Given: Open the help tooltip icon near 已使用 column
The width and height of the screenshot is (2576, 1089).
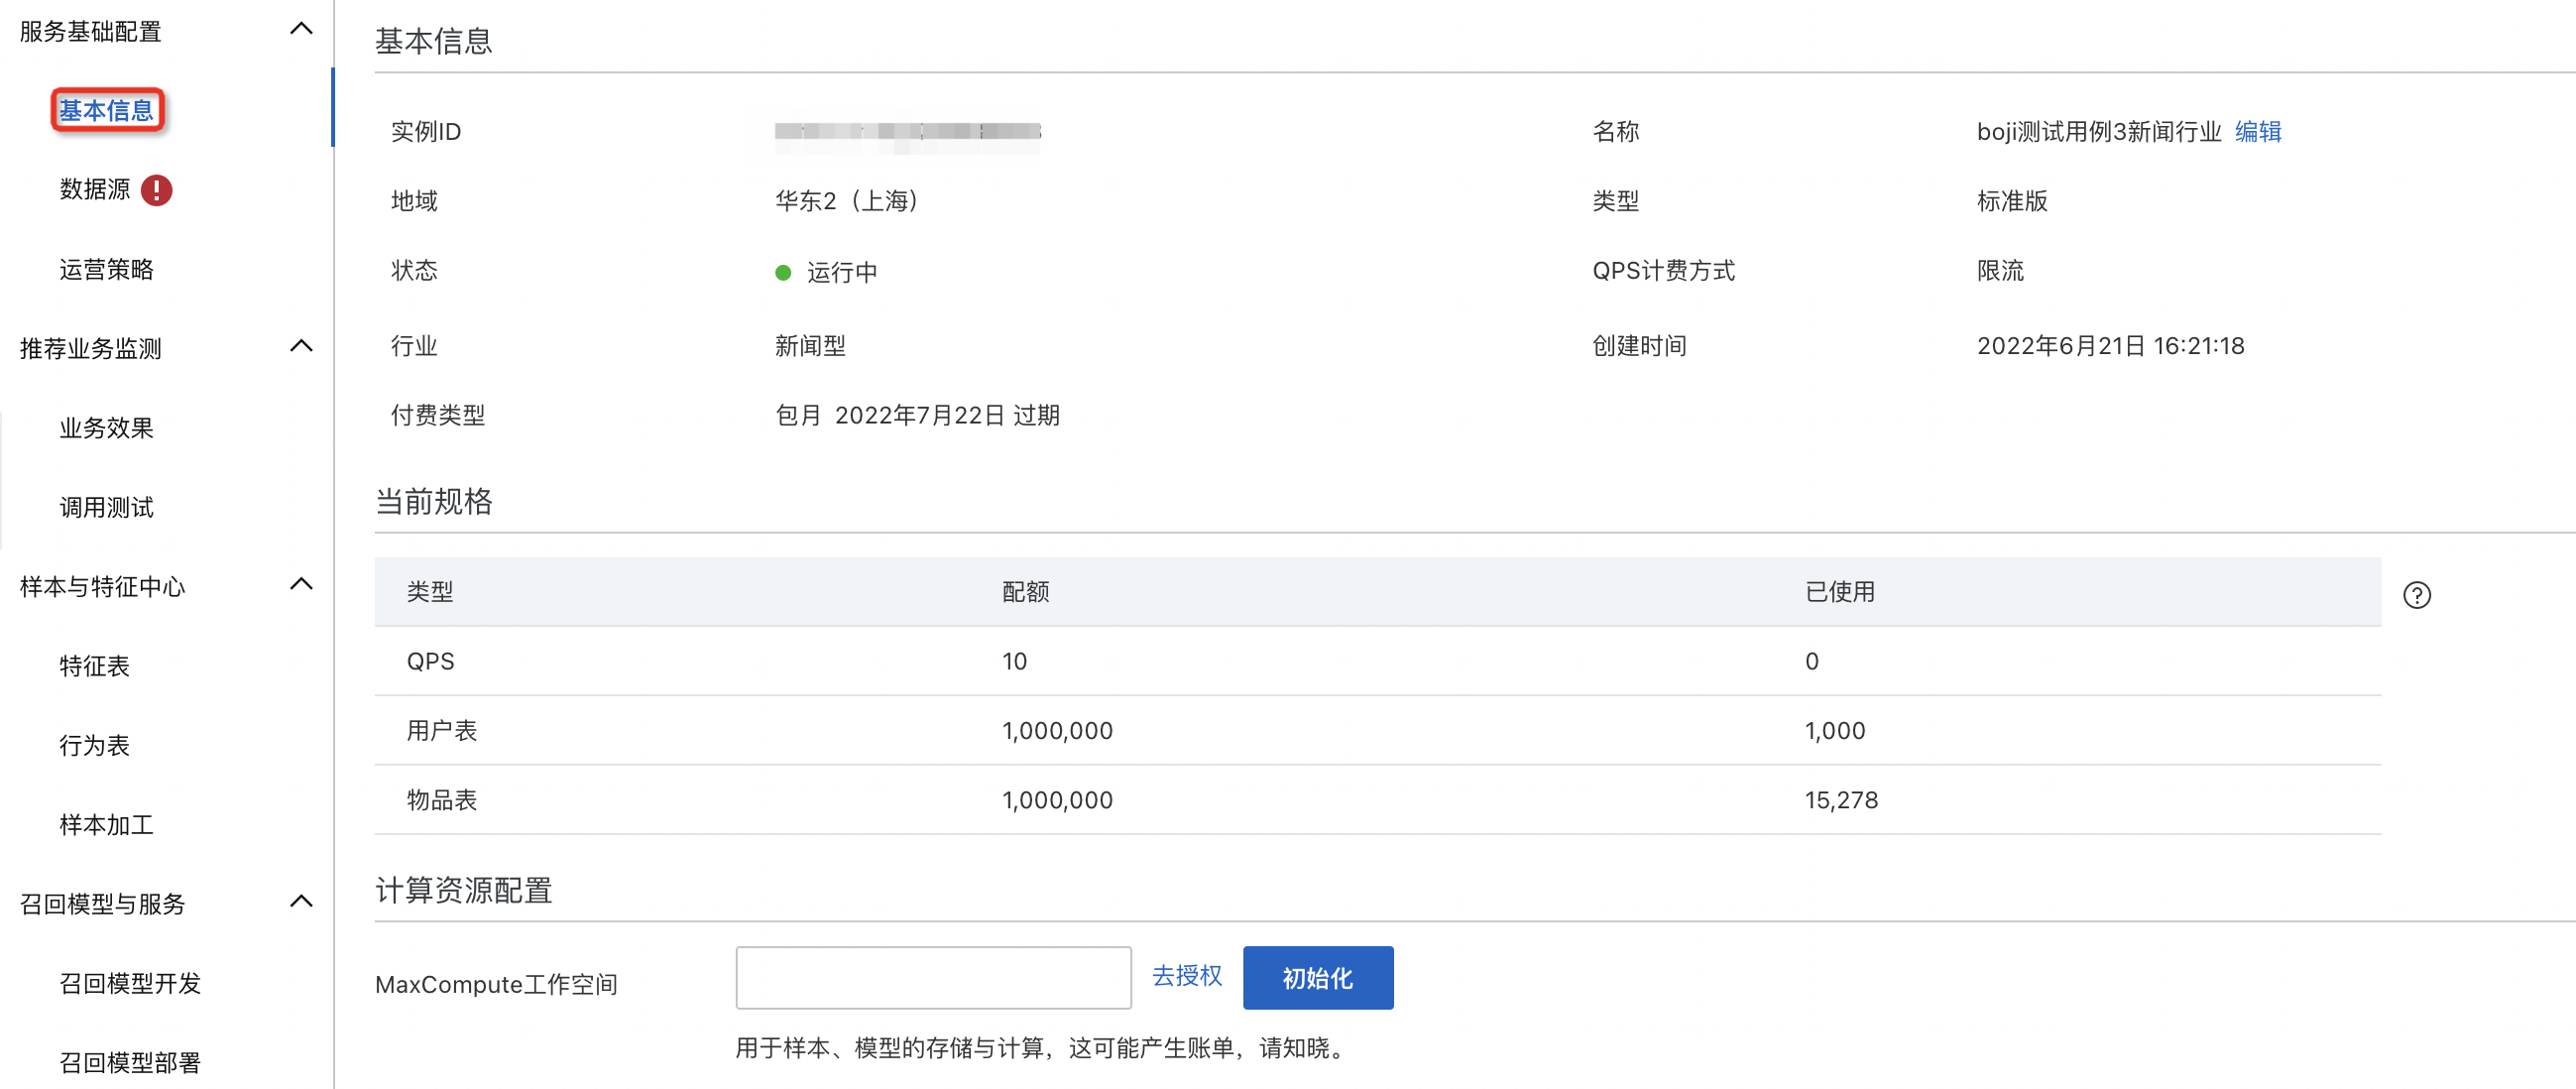Looking at the screenshot, I should [2419, 594].
